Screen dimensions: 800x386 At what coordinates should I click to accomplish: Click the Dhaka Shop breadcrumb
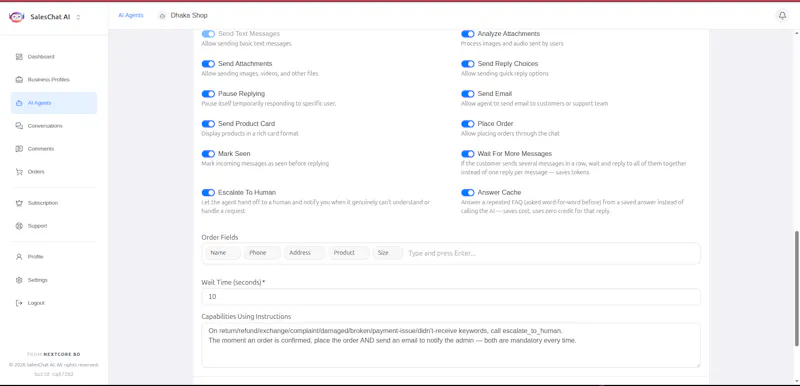point(189,16)
